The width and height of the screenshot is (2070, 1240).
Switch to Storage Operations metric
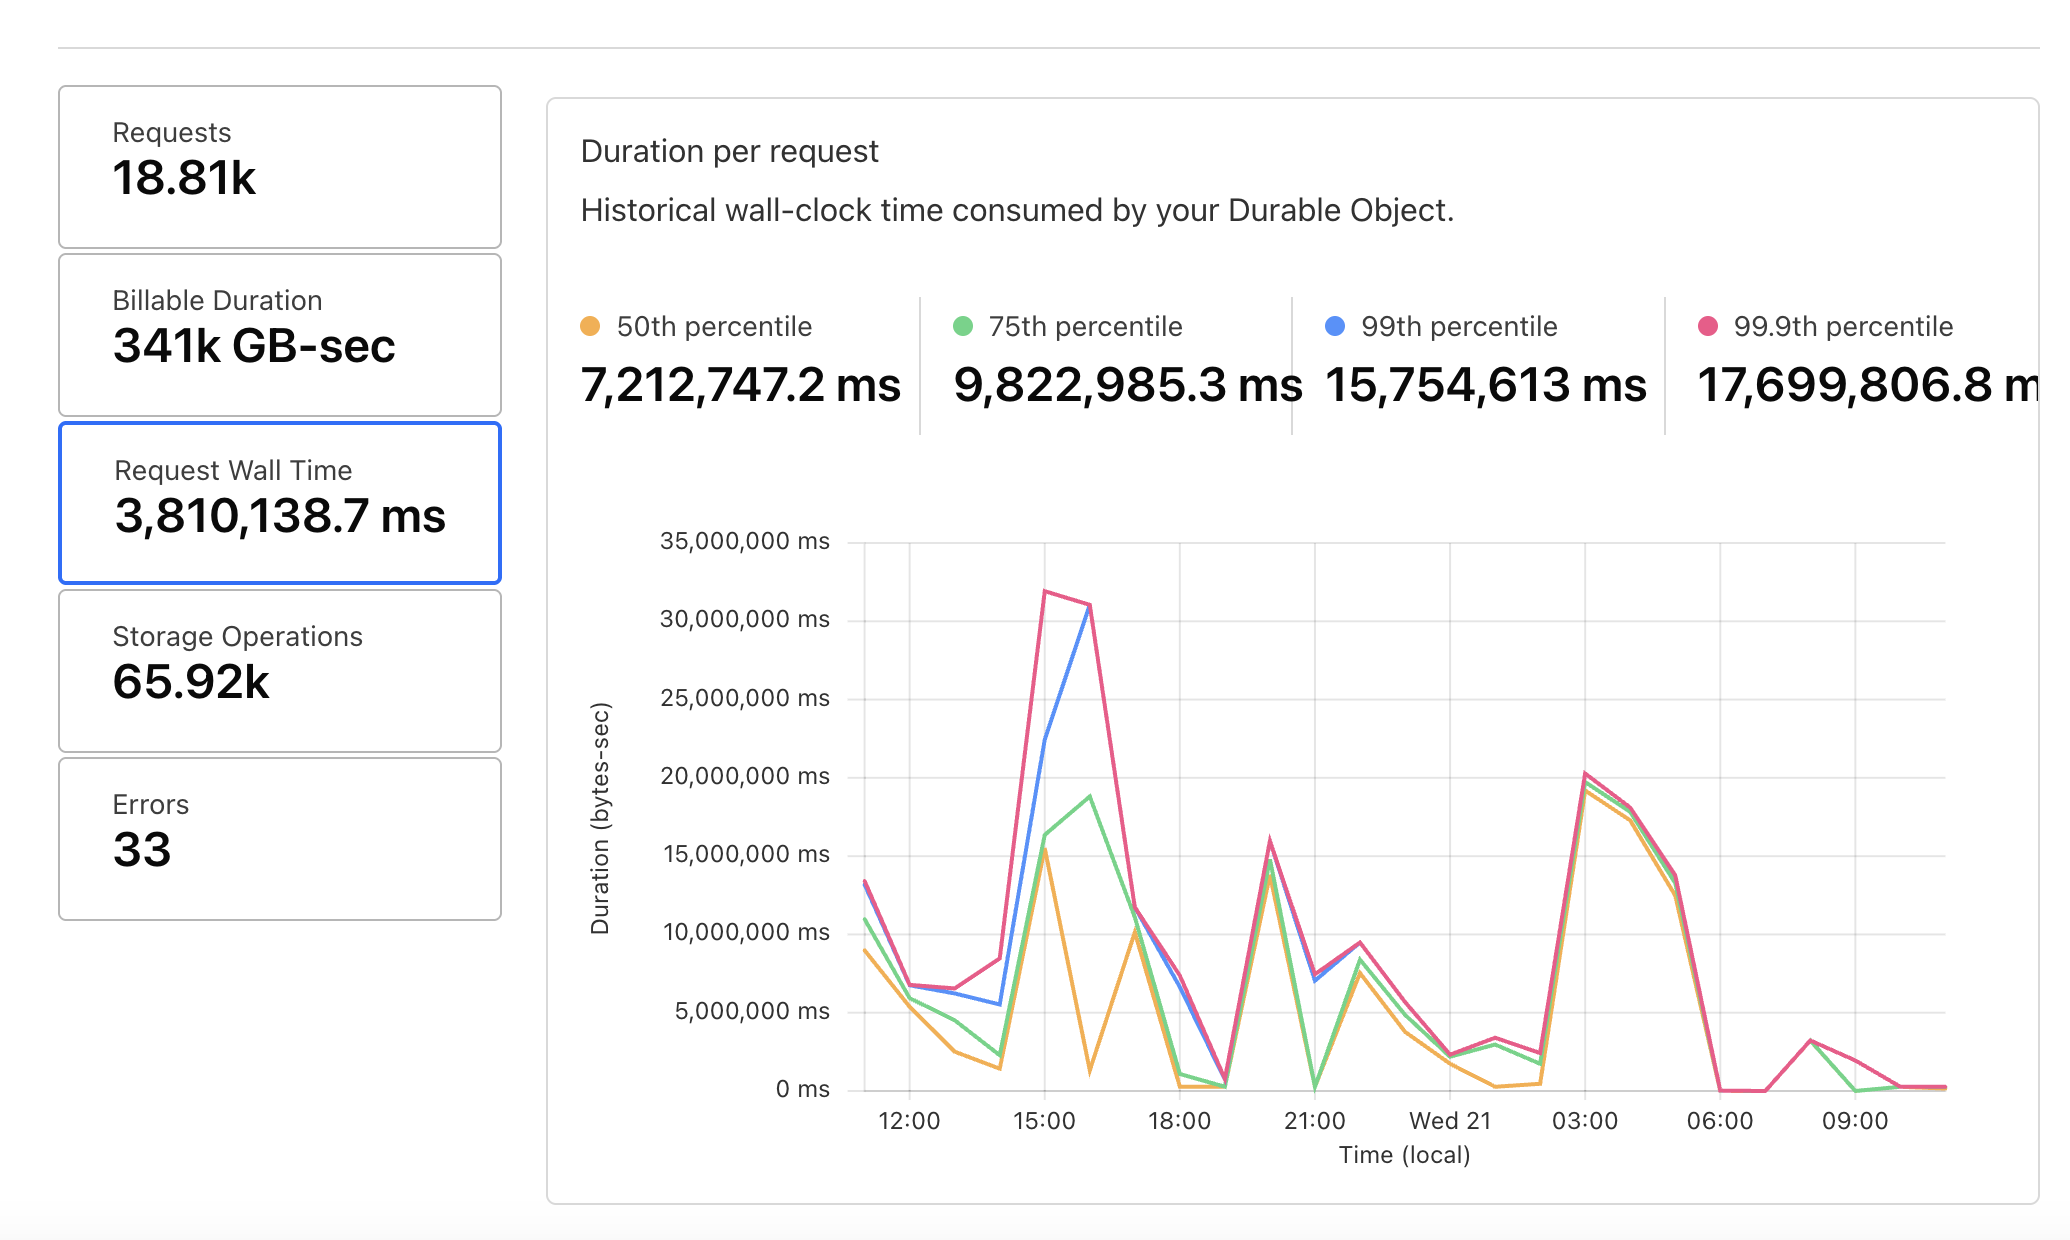click(280, 671)
